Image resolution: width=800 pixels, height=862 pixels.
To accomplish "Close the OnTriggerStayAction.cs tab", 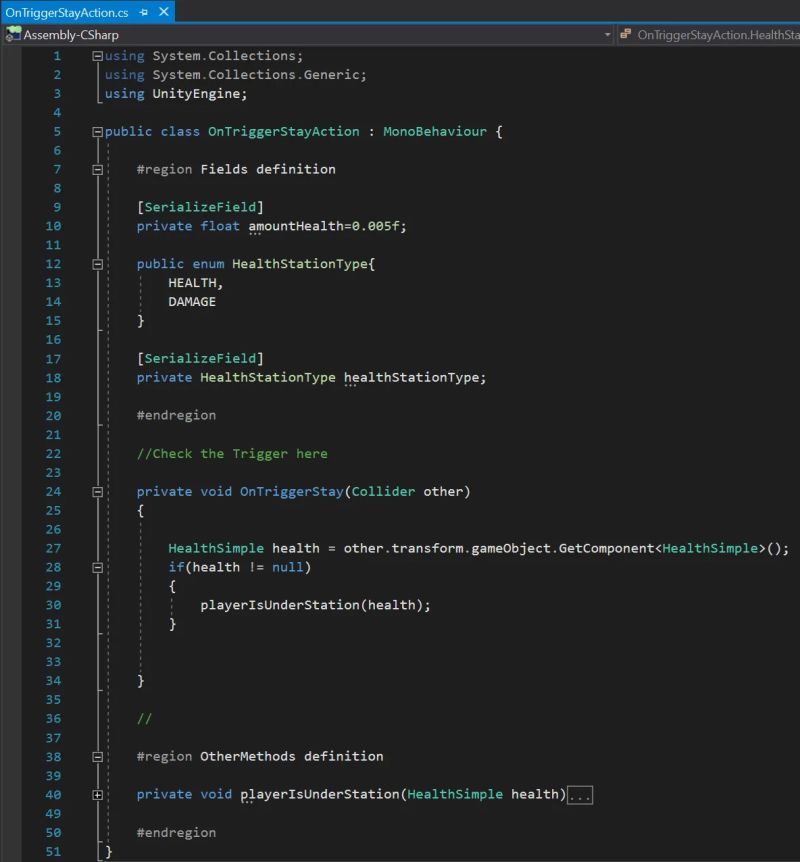I will (163, 13).
